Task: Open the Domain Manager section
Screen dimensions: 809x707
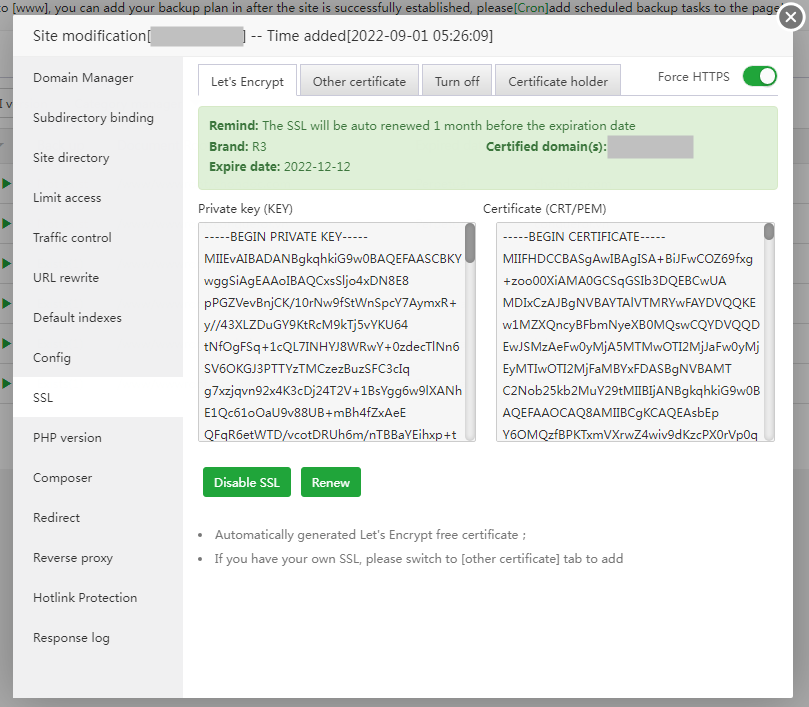Action: click(84, 77)
